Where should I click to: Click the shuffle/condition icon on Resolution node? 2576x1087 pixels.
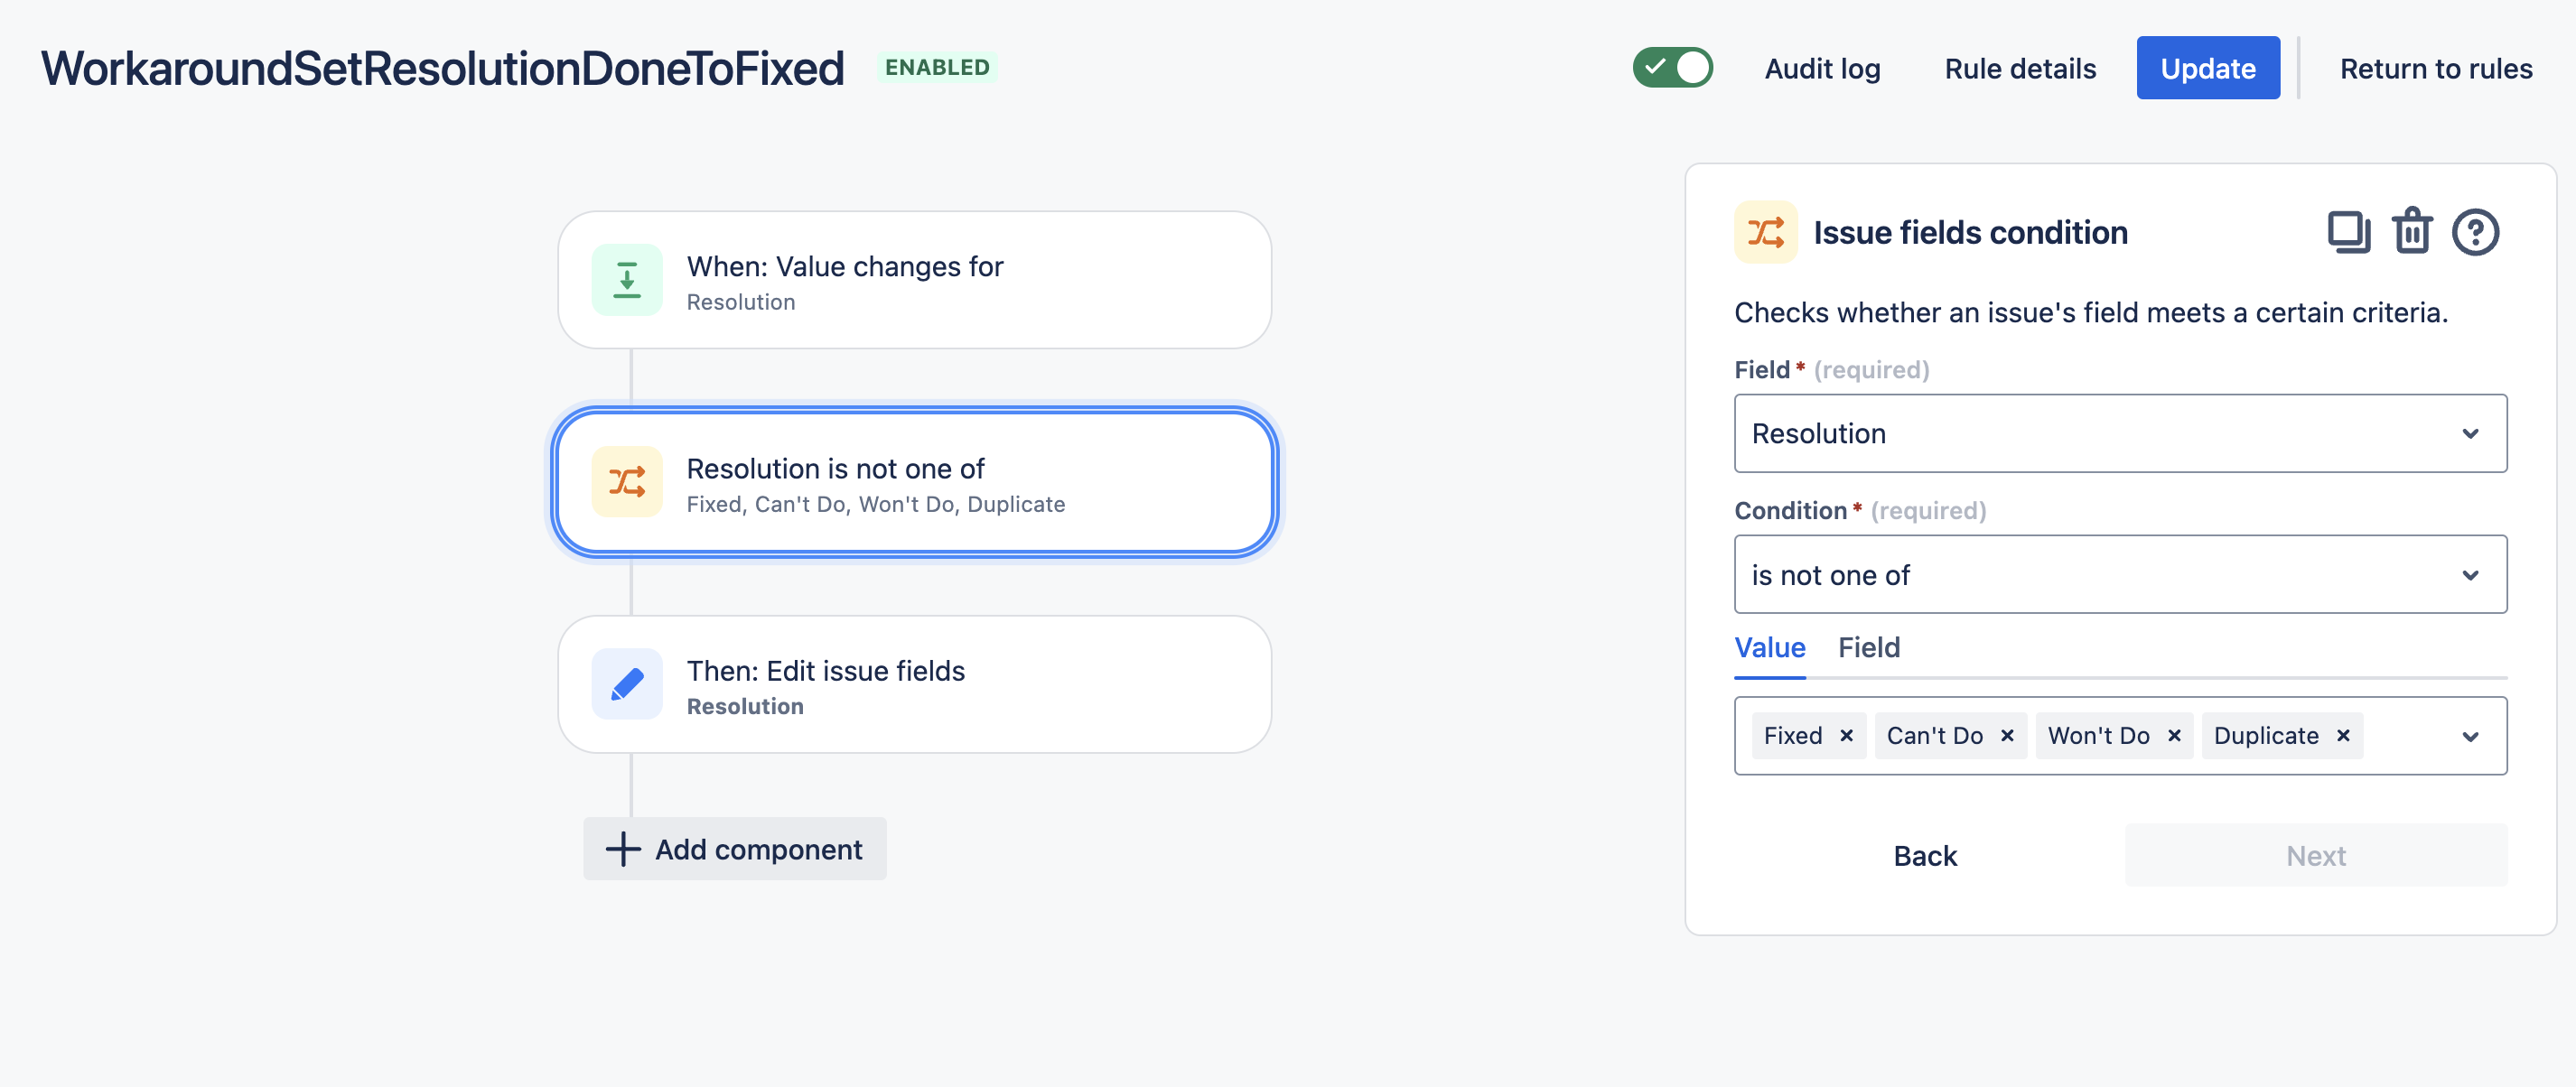(628, 483)
